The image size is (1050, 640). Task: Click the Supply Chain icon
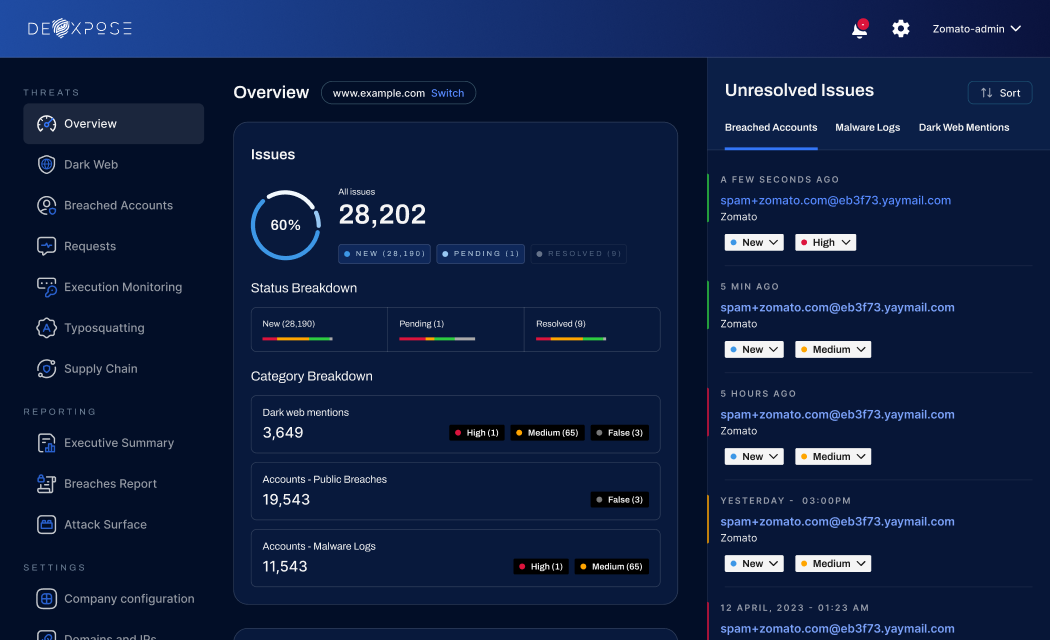(46, 369)
